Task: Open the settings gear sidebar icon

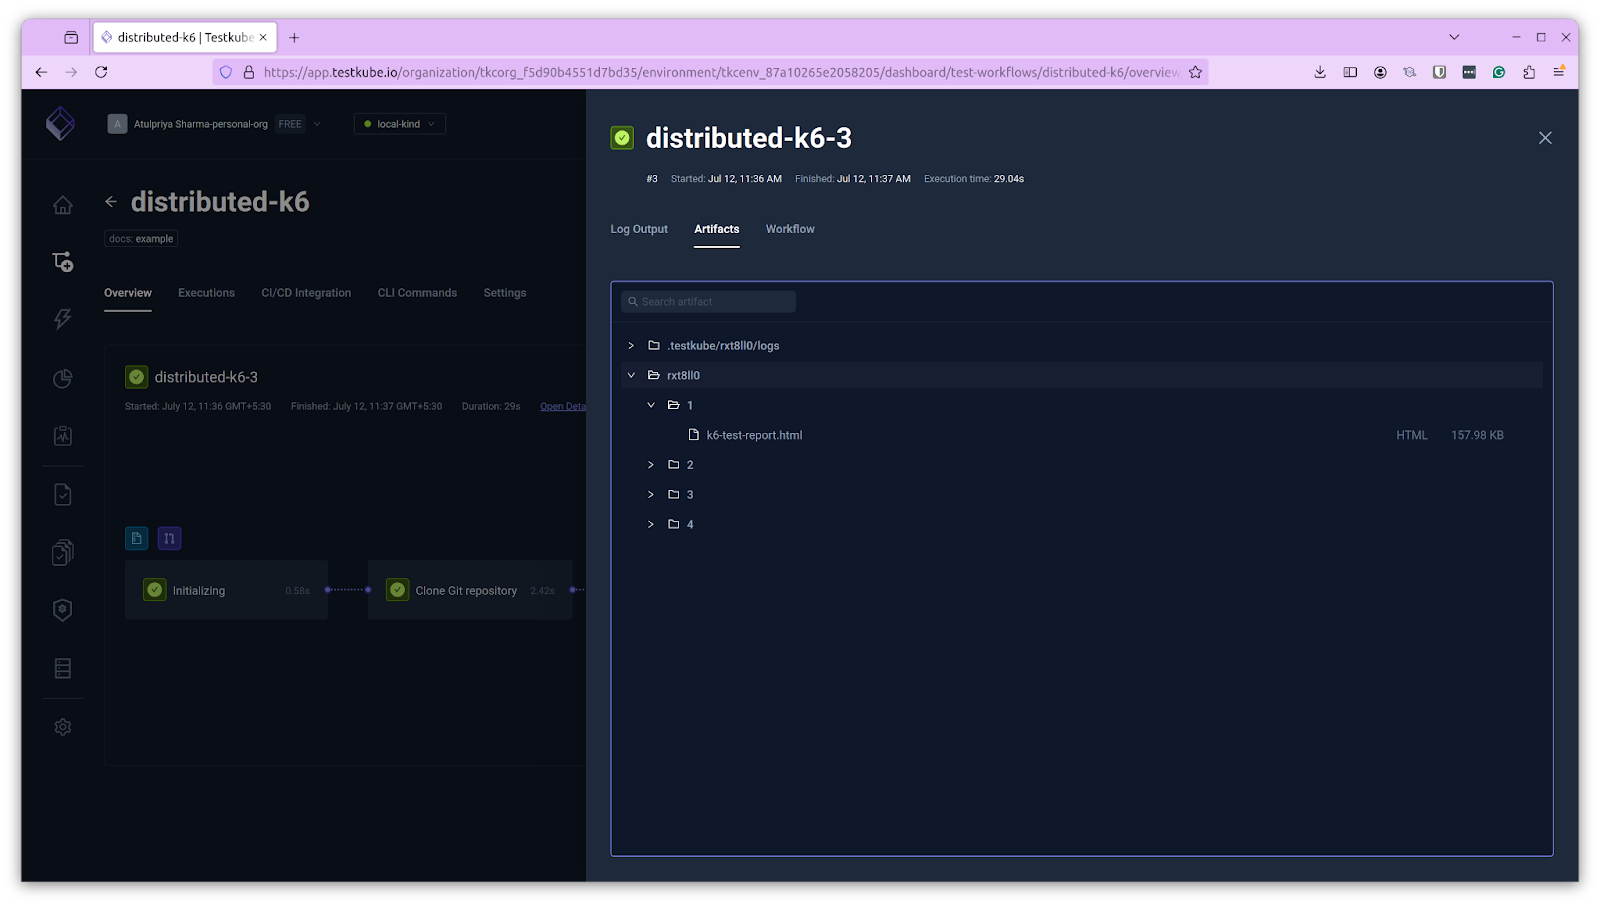Action: coord(63,727)
